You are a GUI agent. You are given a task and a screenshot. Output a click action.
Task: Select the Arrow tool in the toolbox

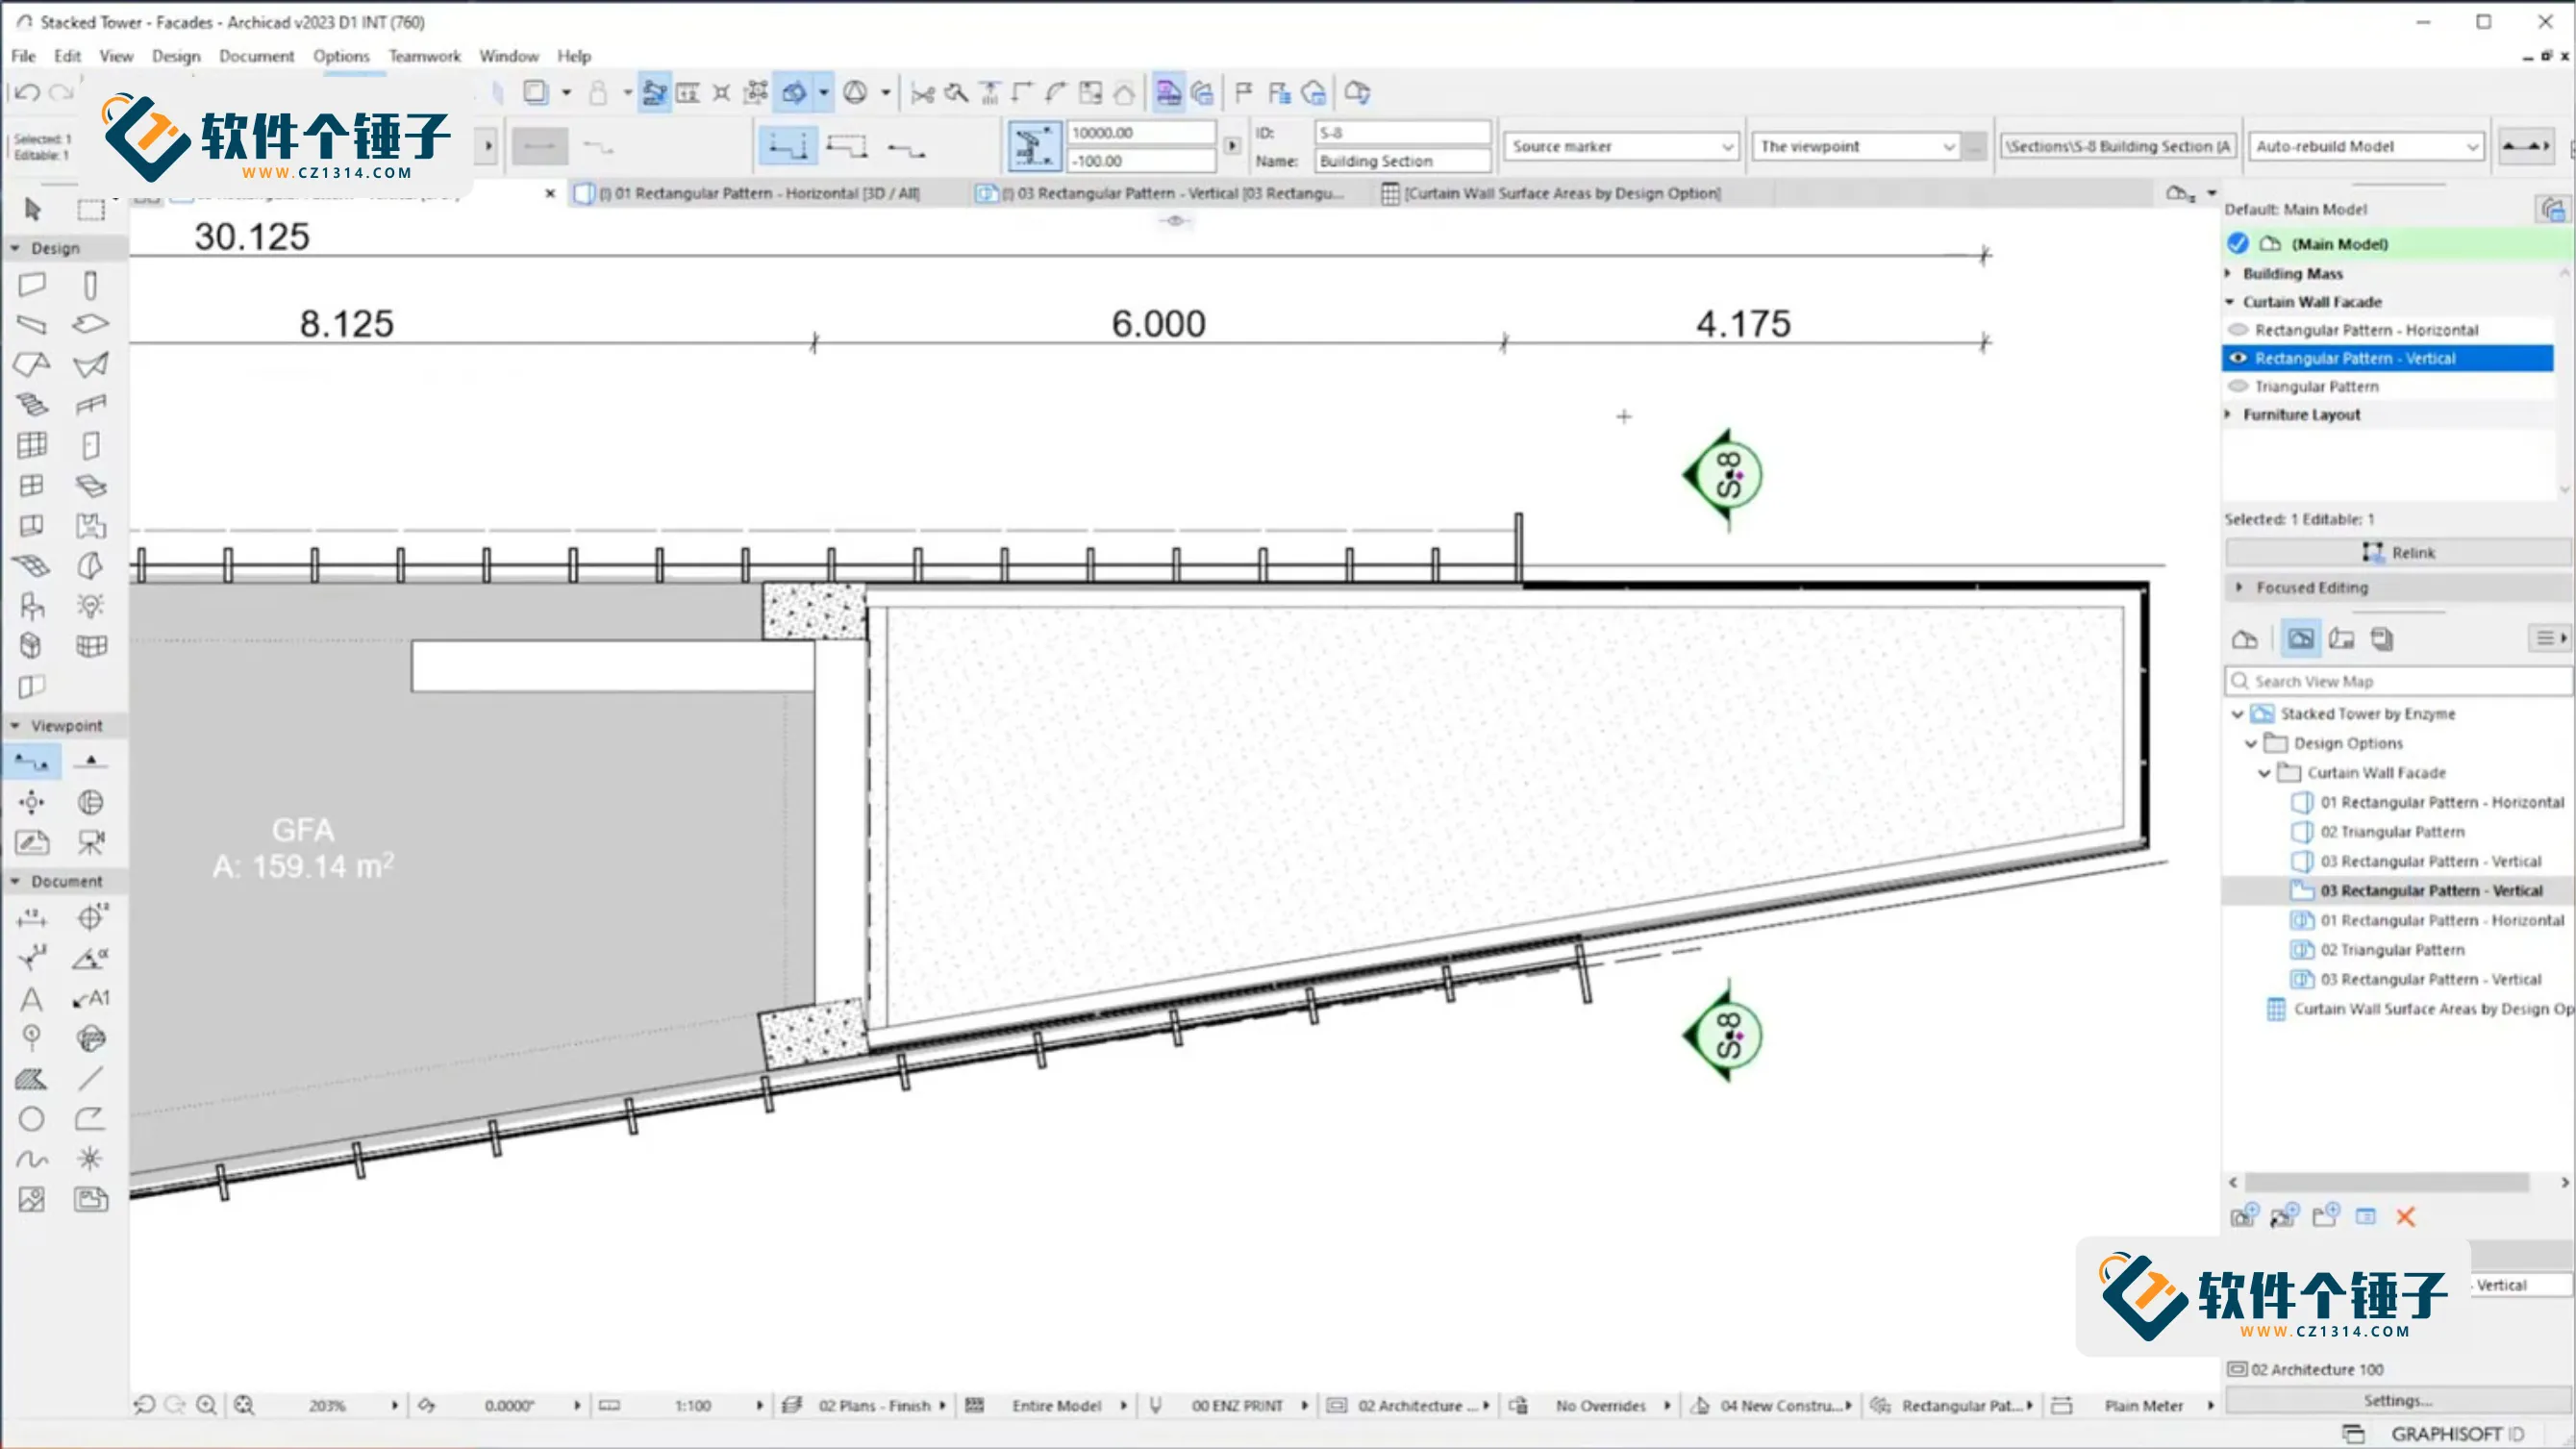point(32,209)
